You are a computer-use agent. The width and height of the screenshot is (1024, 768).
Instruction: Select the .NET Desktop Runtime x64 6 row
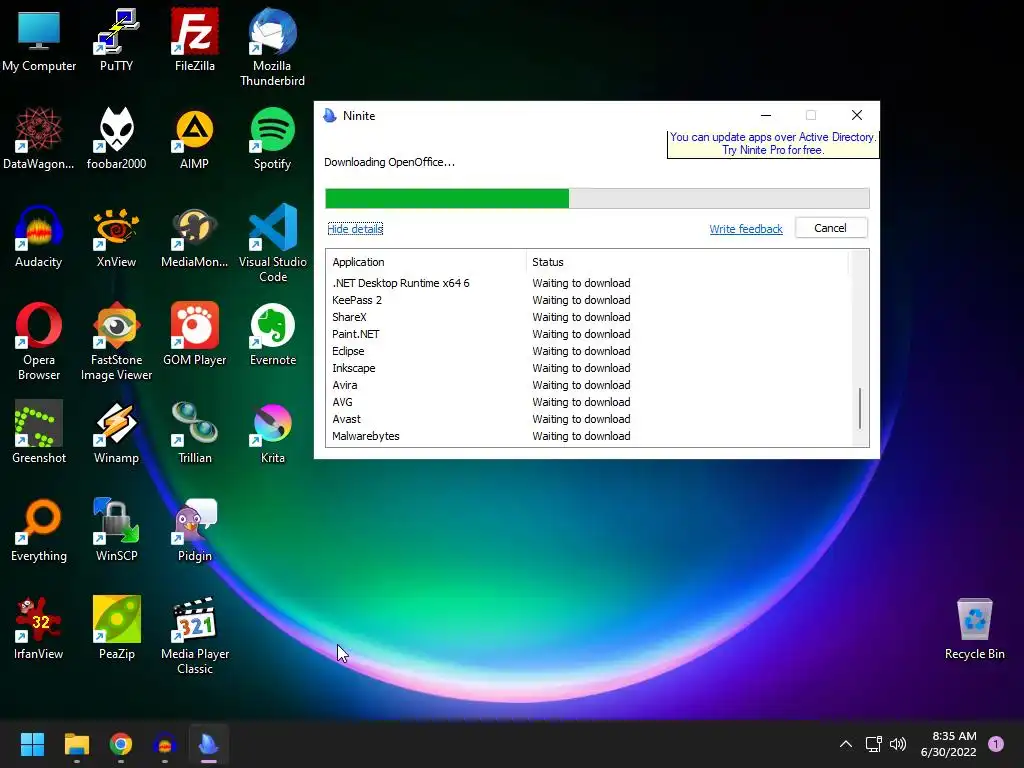tap(589, 283)
